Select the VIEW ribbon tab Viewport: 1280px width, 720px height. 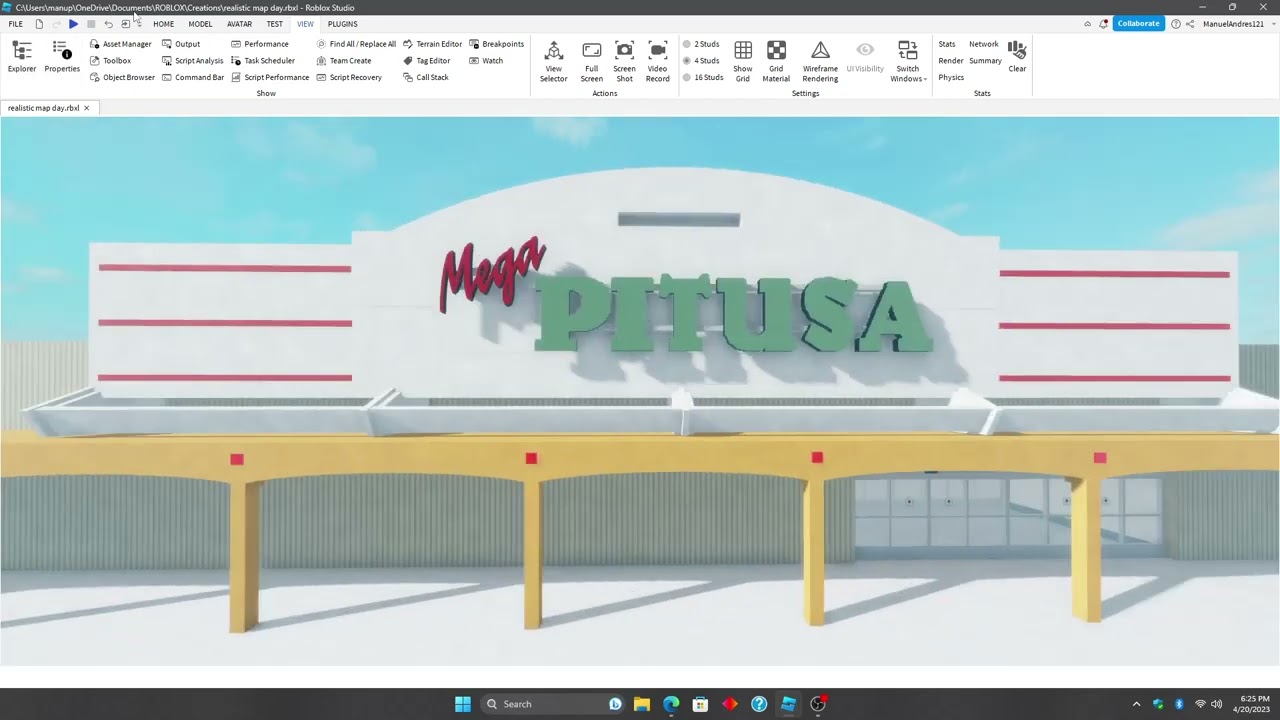click(305, 24)
